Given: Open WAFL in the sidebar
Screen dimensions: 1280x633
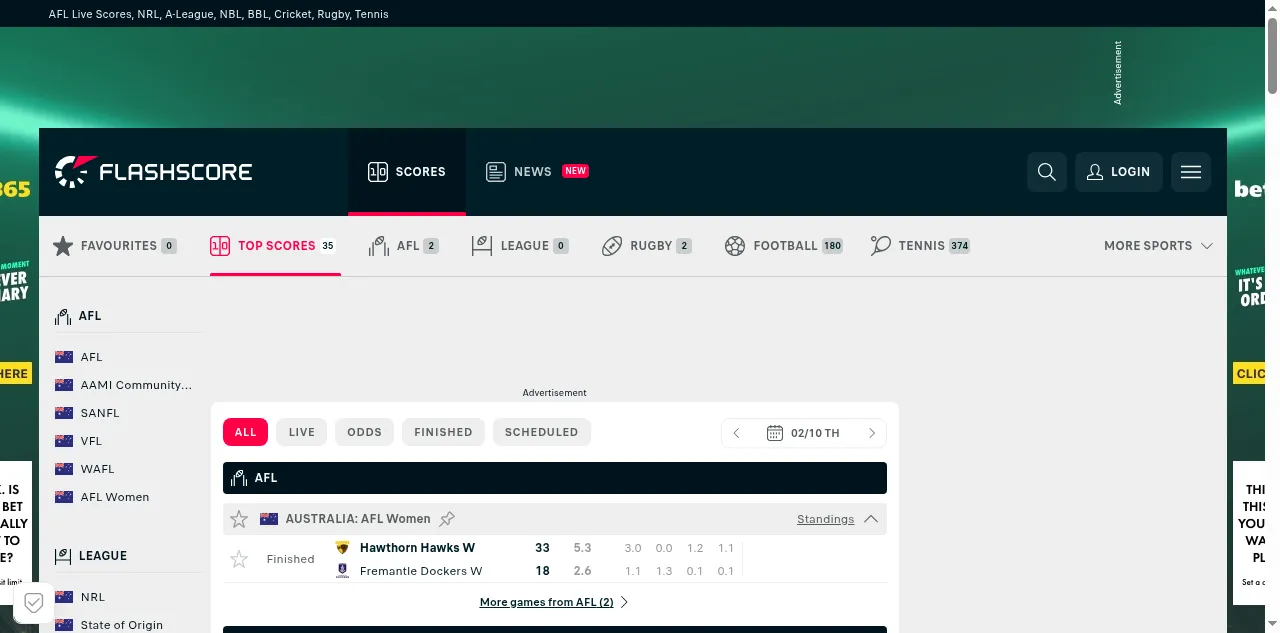Looking at the screenshot, I should click(x=98, y=469).
